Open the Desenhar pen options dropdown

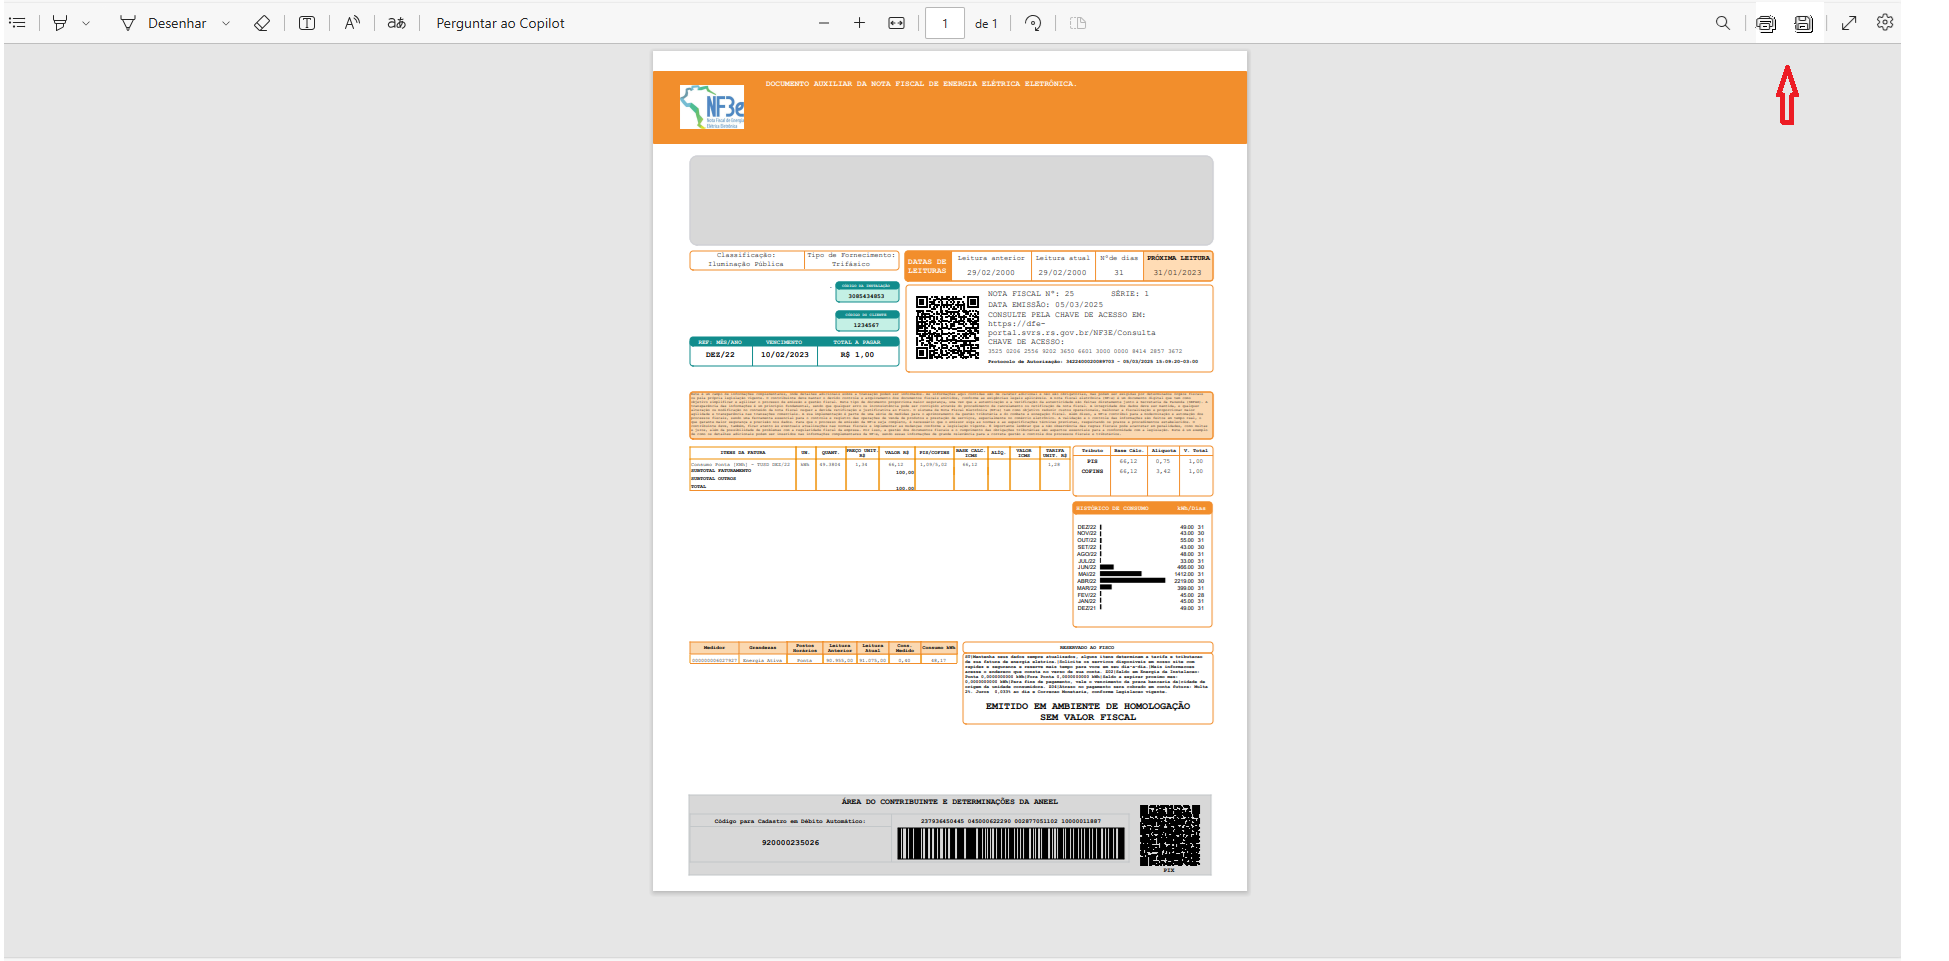(226, 23)
